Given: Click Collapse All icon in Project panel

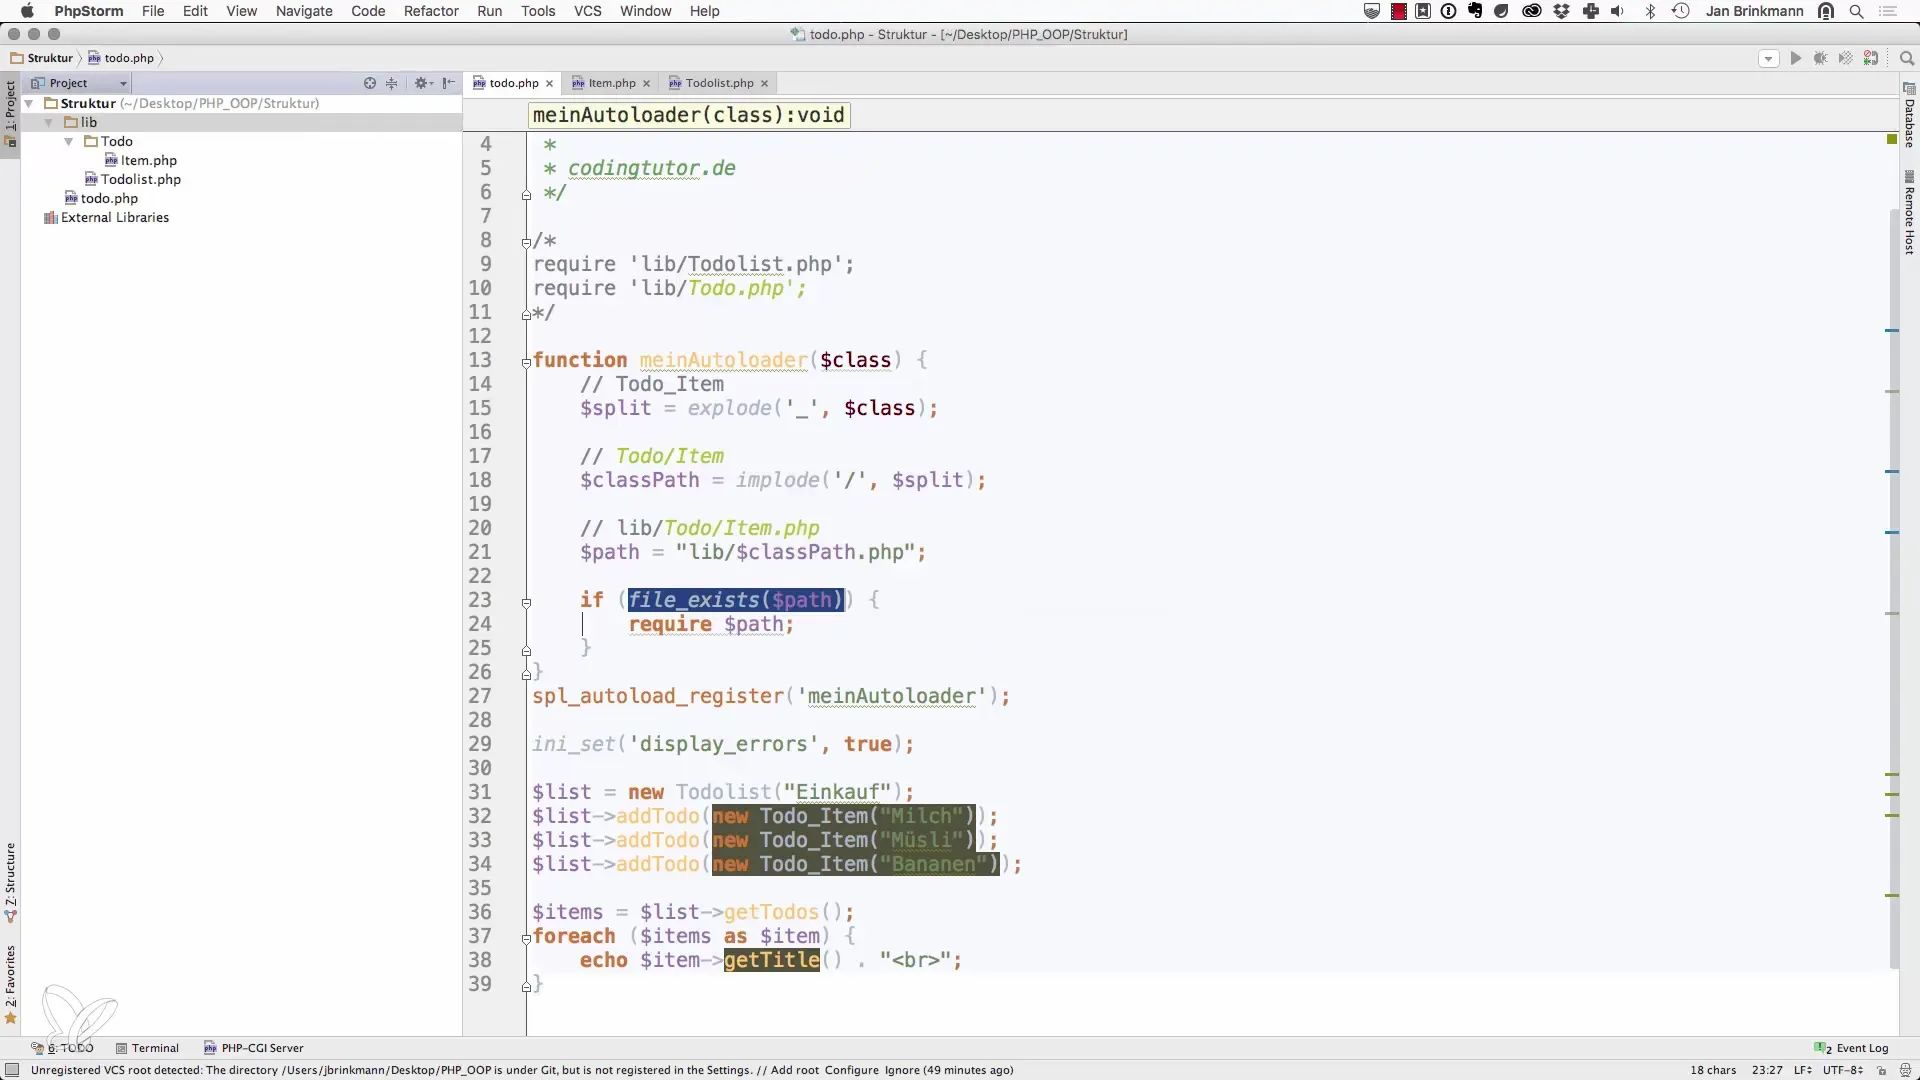Looking at the screenshot, I should tap(392, 83).
